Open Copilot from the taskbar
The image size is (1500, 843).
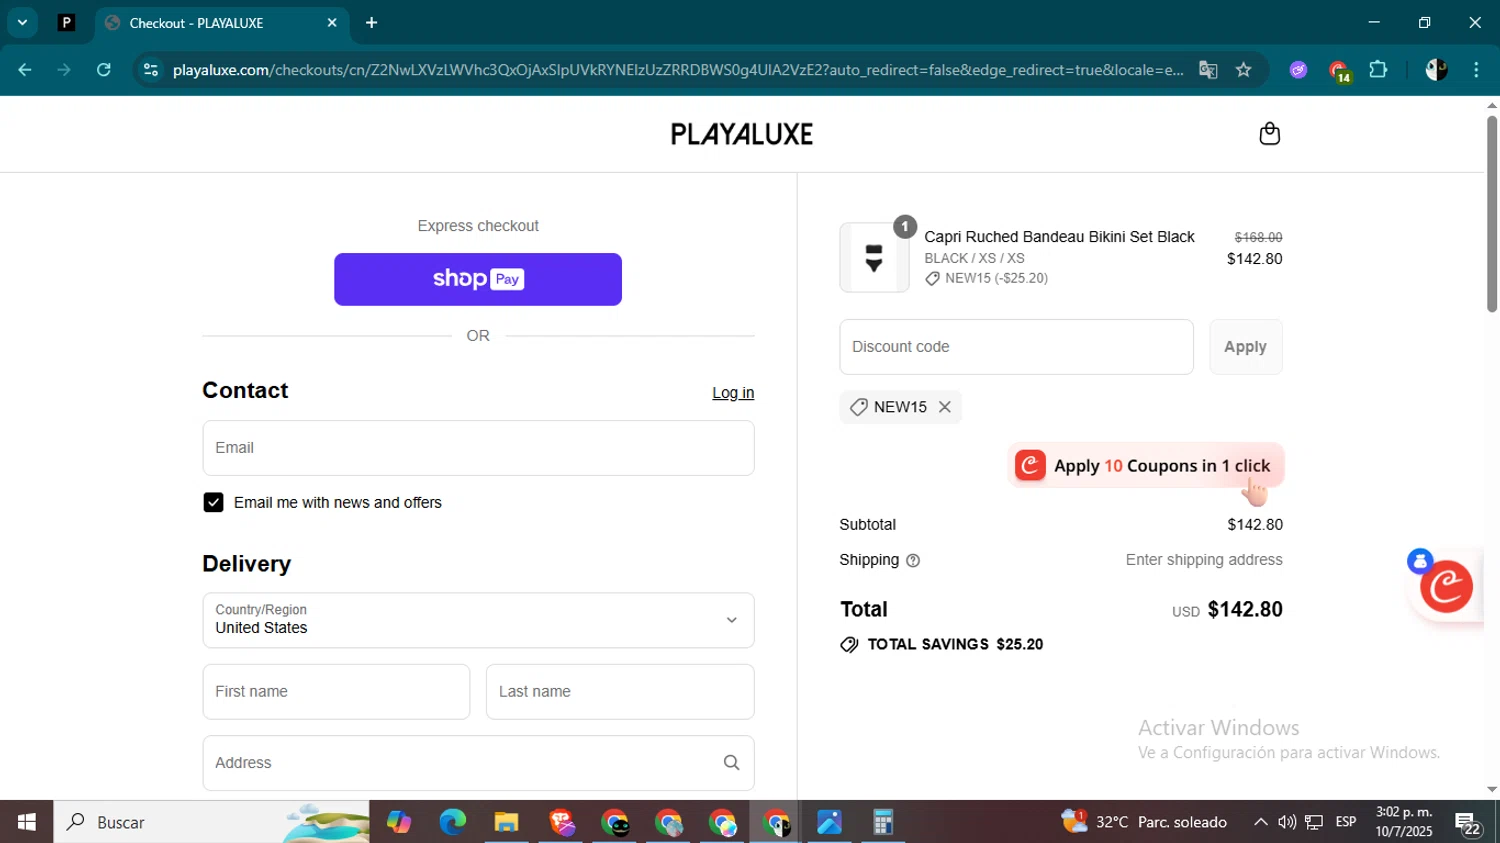(x=399, y=822)
